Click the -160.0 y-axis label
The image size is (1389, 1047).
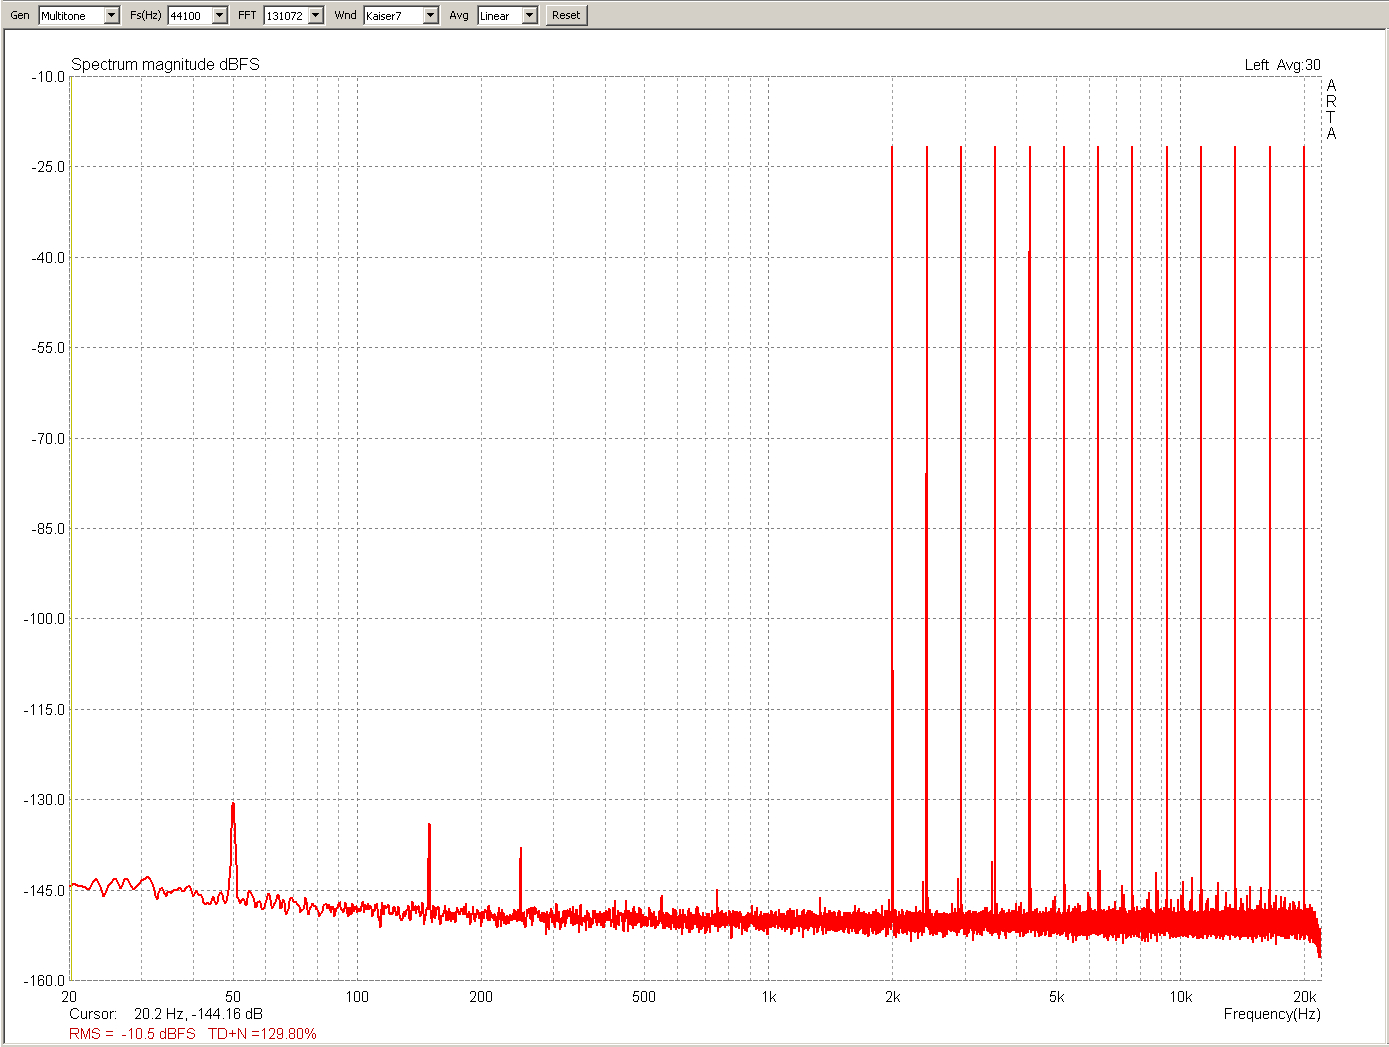(44, 981)
